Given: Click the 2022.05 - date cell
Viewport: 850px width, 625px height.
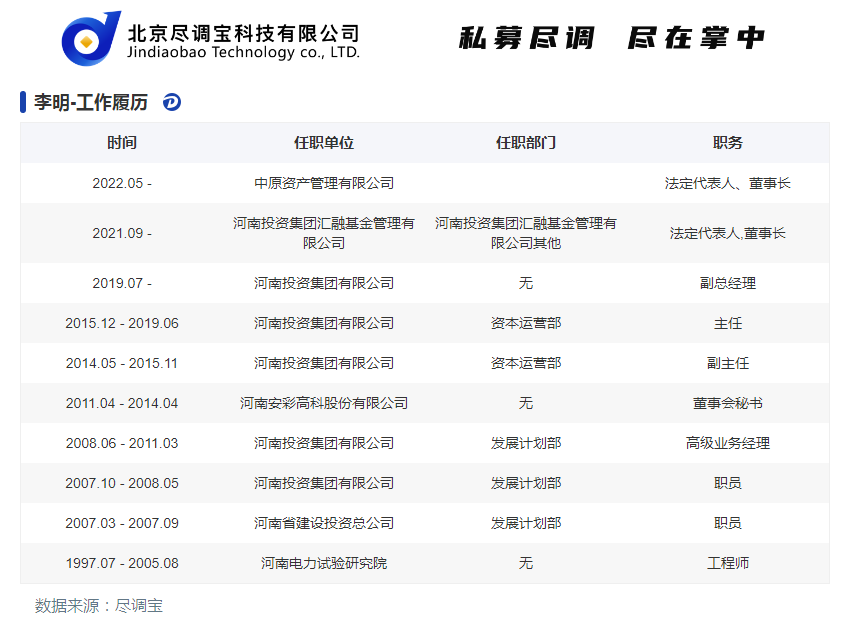Looking at the screenshot, I should (x=122, y=183).
